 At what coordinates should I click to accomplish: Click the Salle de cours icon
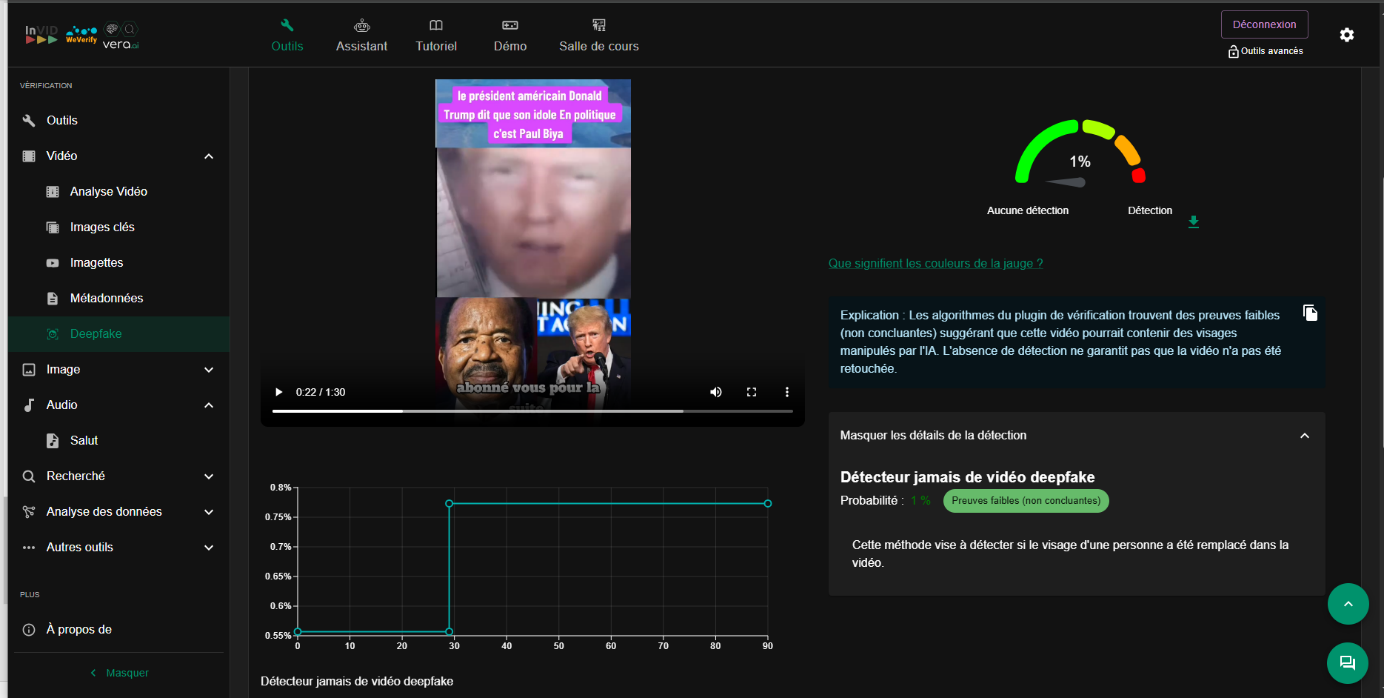599,25
